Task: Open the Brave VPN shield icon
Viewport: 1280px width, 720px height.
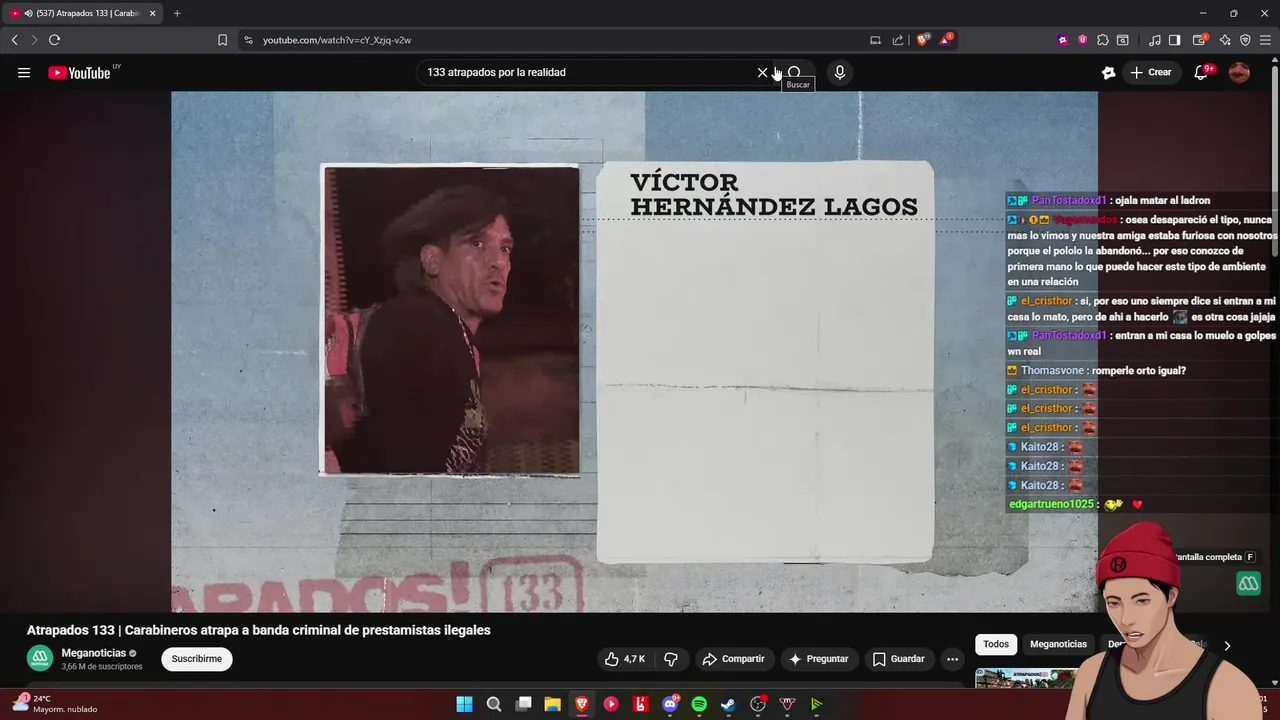Action: [1245, 40]
